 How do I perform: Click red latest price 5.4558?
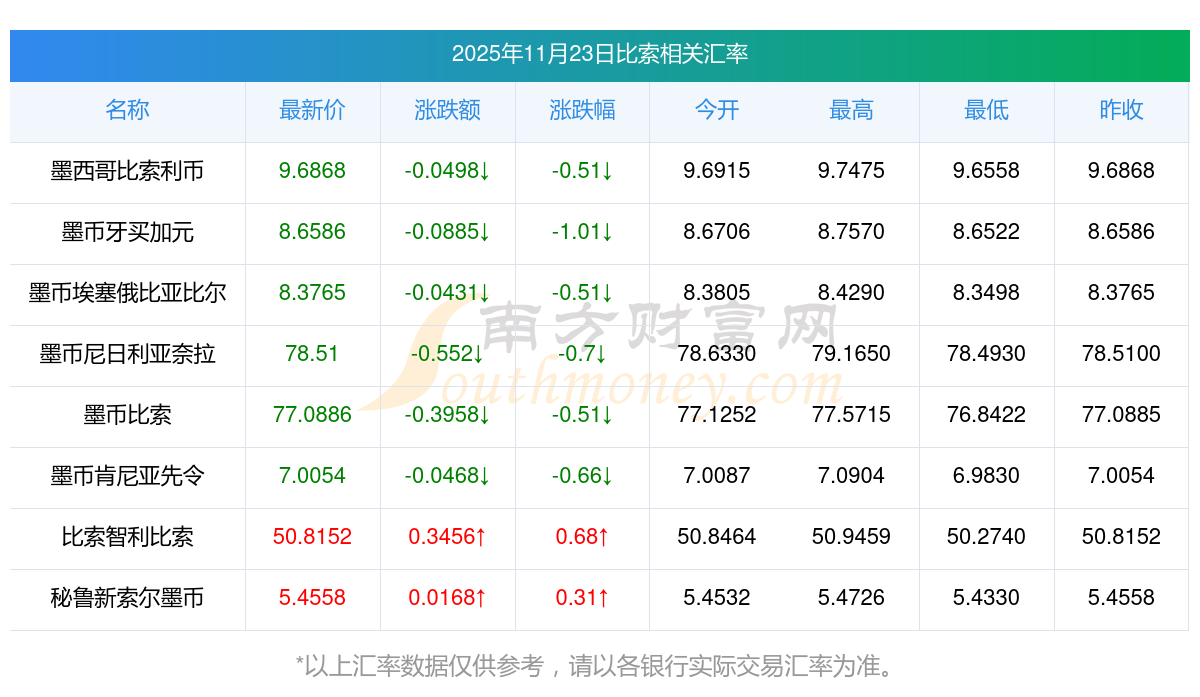[x=313, y=598]
